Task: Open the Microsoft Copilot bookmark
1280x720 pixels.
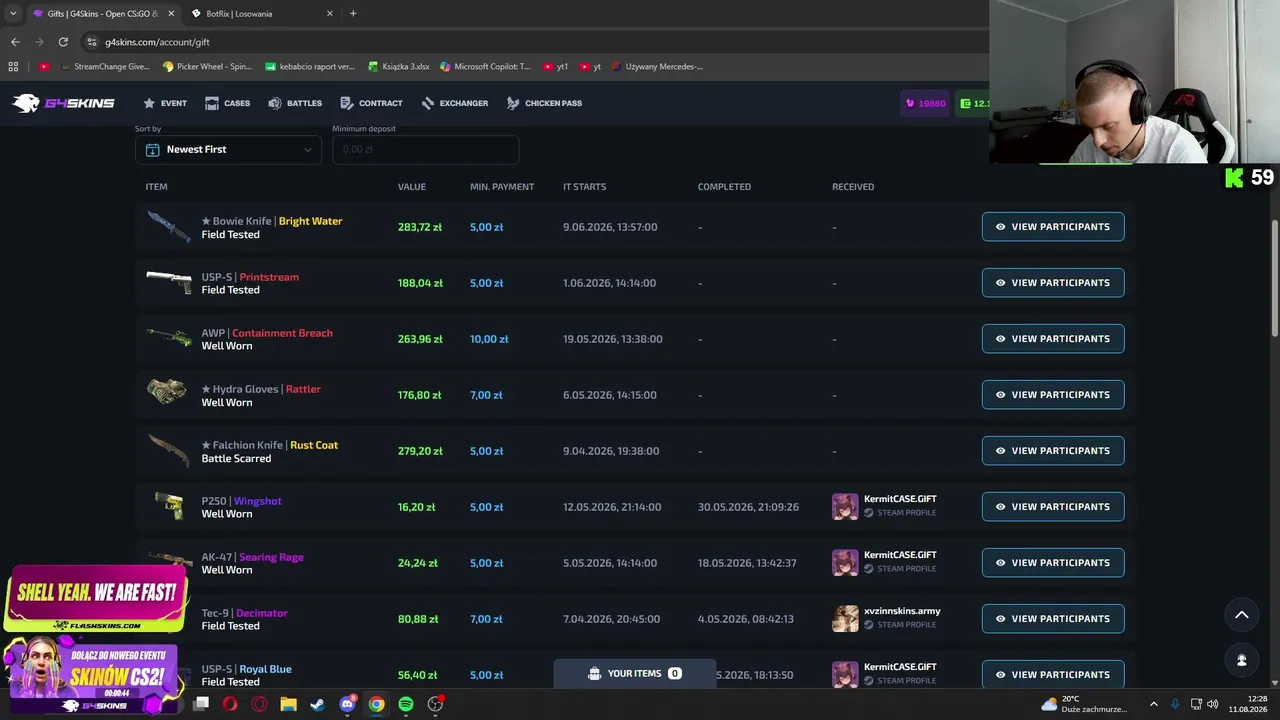Action: (486, 67)
